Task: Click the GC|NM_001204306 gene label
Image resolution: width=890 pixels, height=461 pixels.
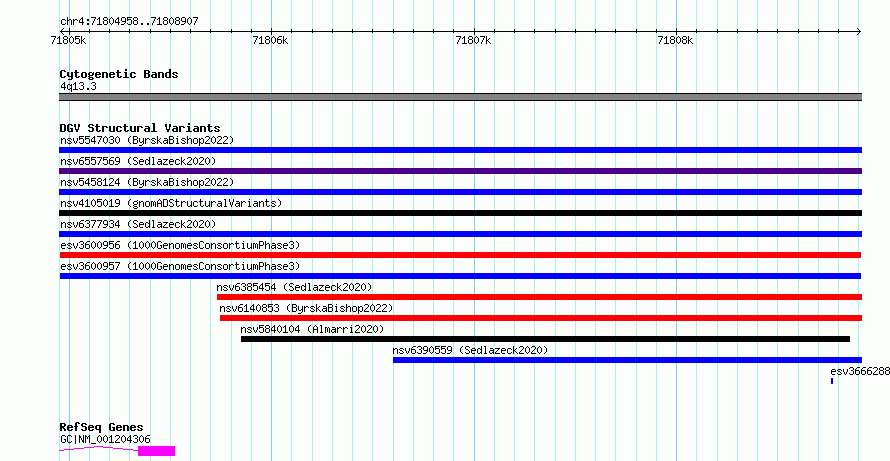Action: point(105,439)
